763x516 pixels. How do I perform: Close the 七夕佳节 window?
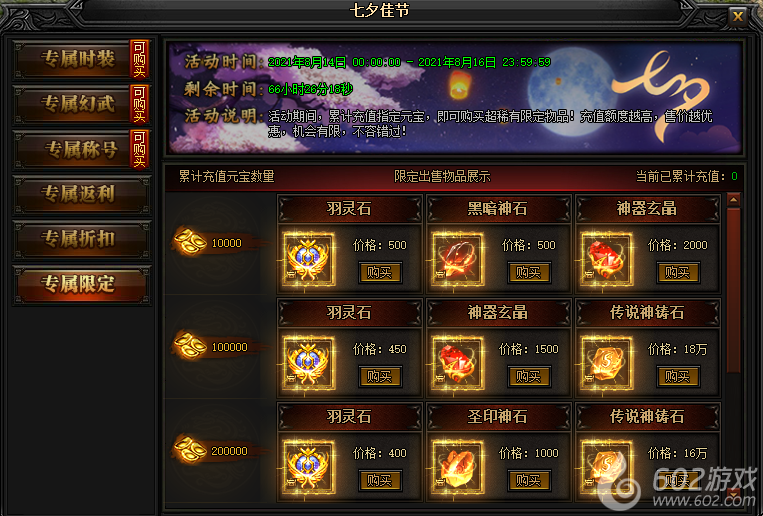point(738,17)
